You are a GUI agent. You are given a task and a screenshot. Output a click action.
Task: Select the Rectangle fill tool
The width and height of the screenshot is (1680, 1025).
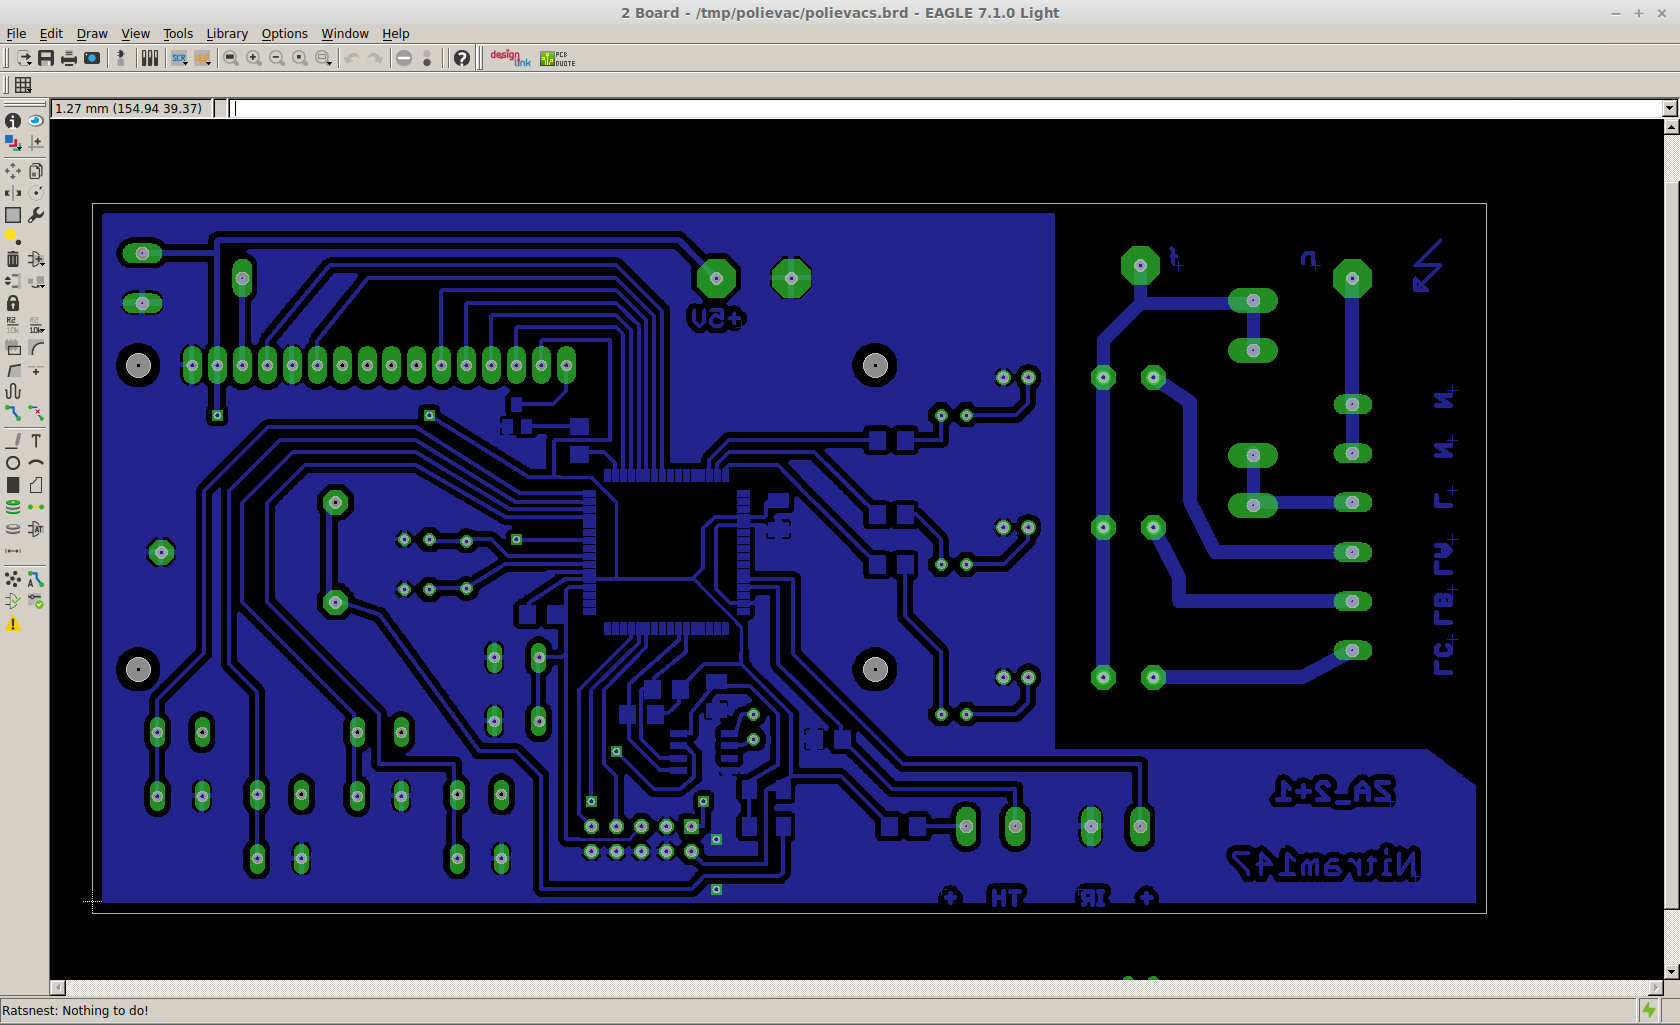(13, 485)
